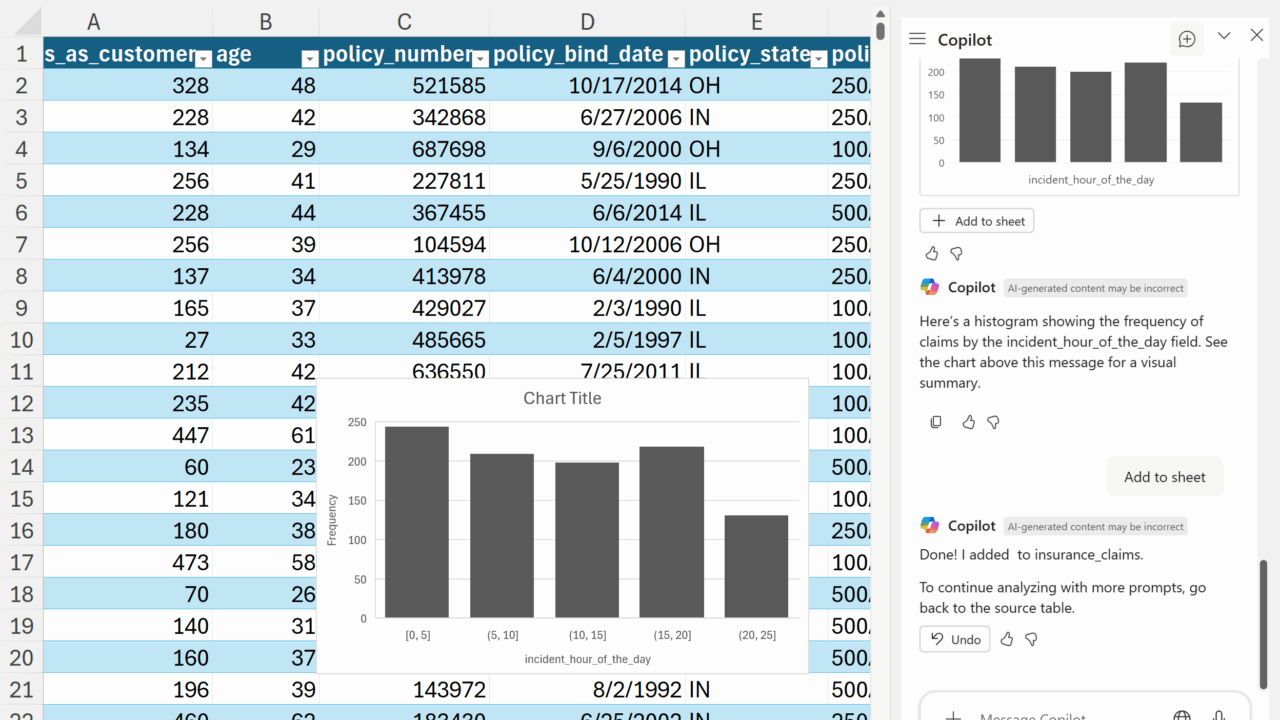
Task: Like the response beside the copy icon
Action: coord(968,422)
